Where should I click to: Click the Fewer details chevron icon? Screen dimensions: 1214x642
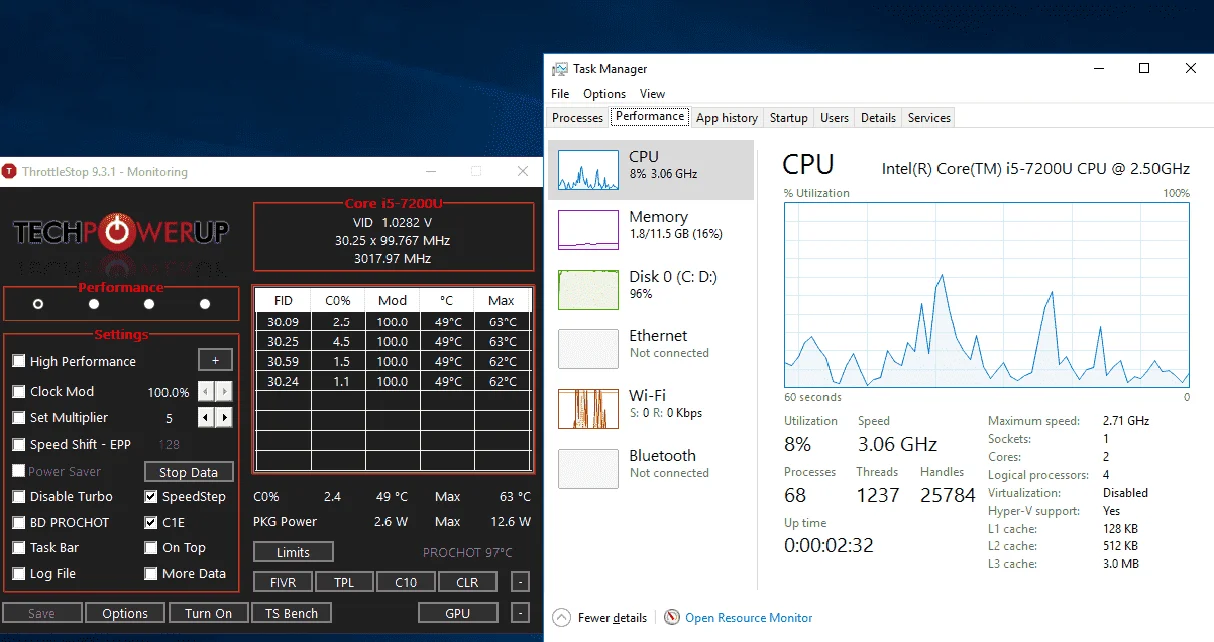point(562,617)
